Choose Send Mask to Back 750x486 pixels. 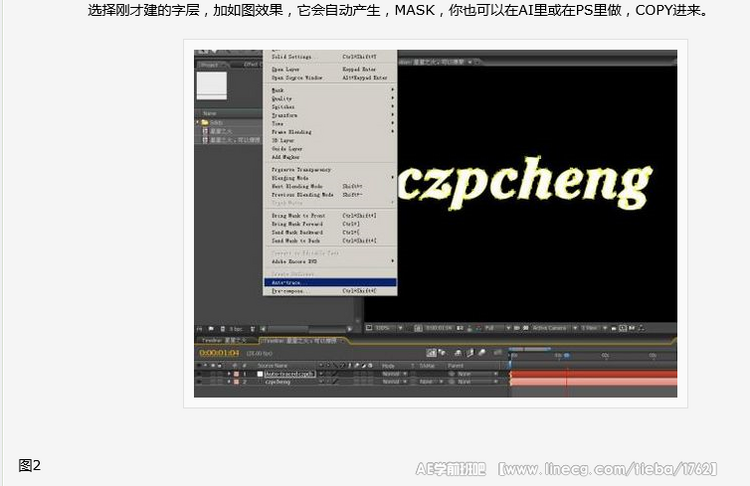(330, 241)
